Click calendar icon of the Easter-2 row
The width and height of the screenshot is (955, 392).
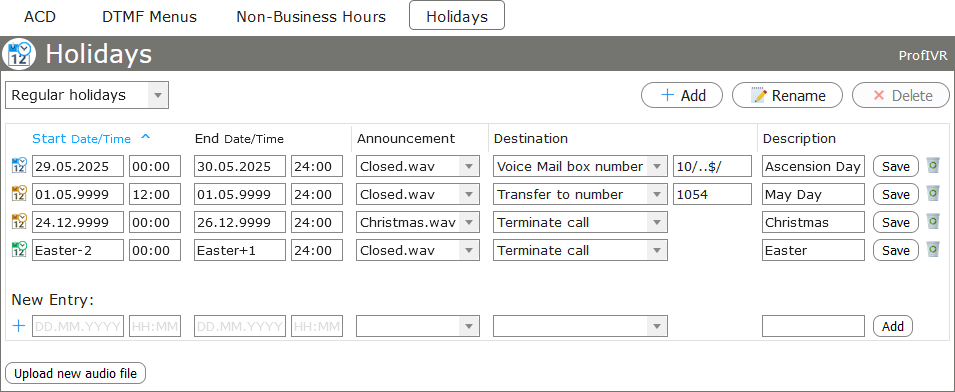click(x=19, y=249)
